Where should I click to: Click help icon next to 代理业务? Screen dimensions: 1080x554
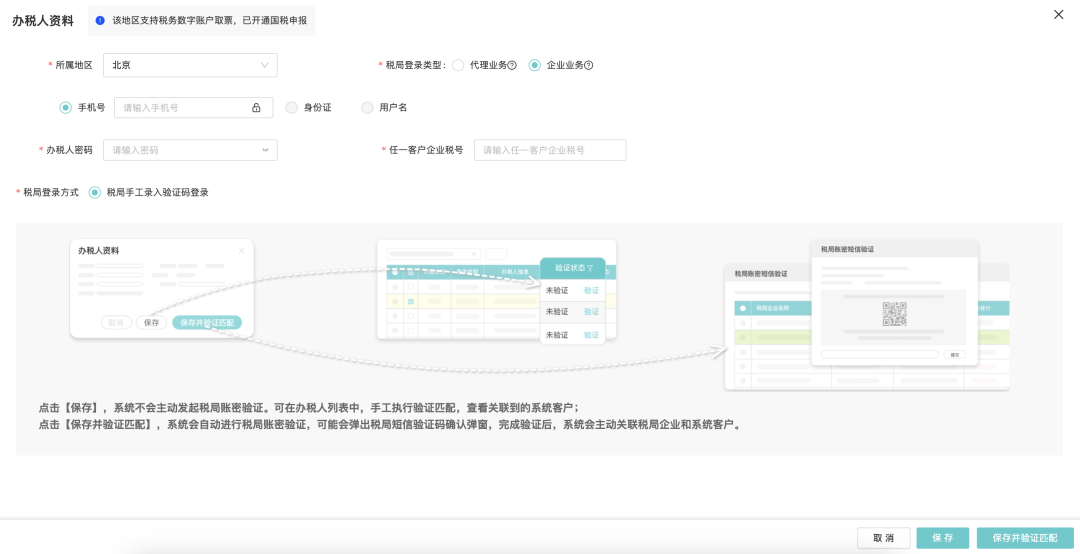coord(512,66)
